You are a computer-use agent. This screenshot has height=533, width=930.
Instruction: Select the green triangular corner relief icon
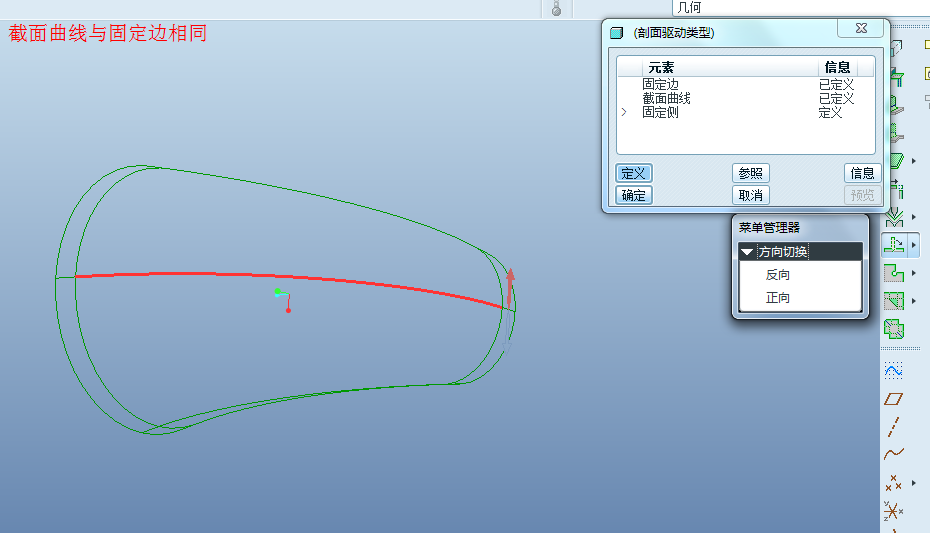click(894, 301)
